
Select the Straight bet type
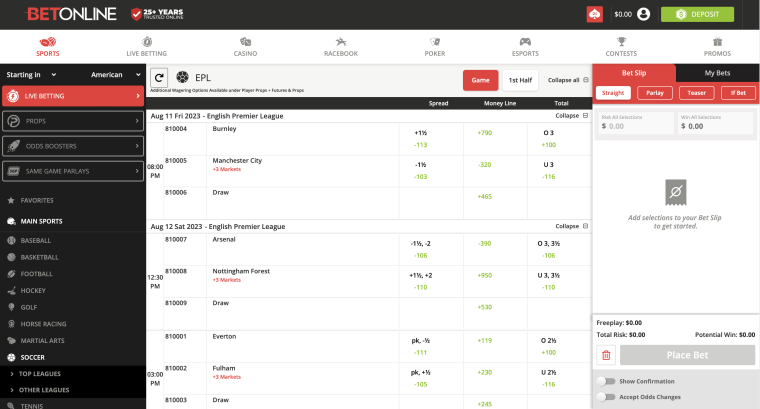(x=613, y=93)
